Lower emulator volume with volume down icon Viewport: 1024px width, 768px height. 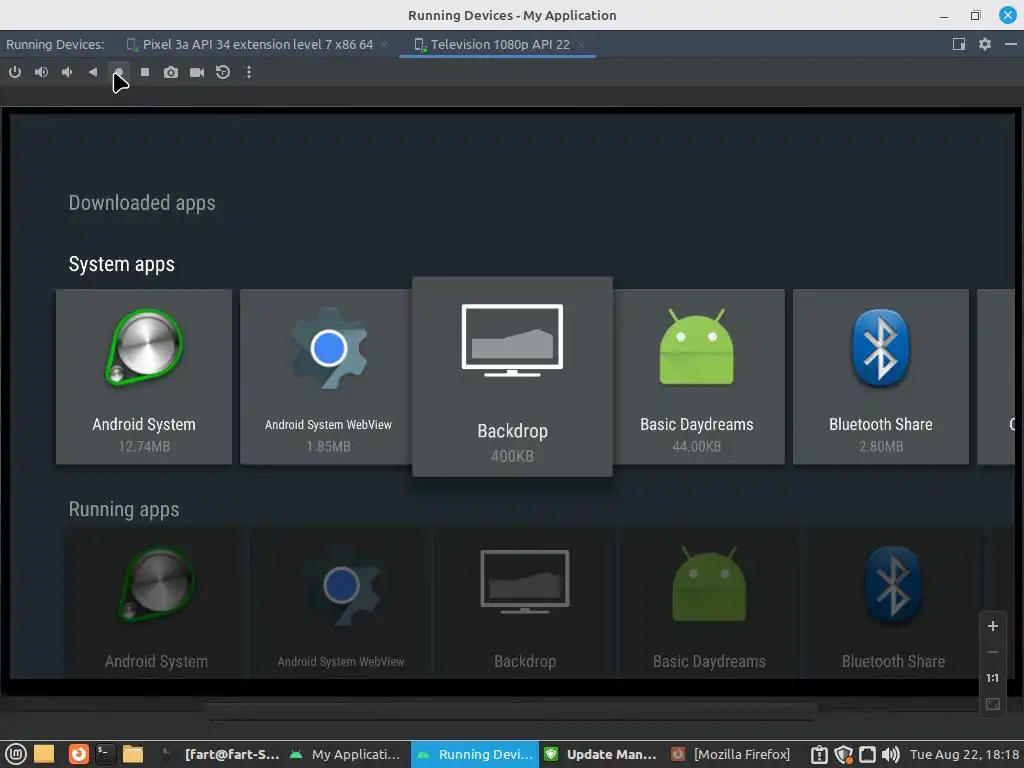pyautogui.click(x=67, y=72)
